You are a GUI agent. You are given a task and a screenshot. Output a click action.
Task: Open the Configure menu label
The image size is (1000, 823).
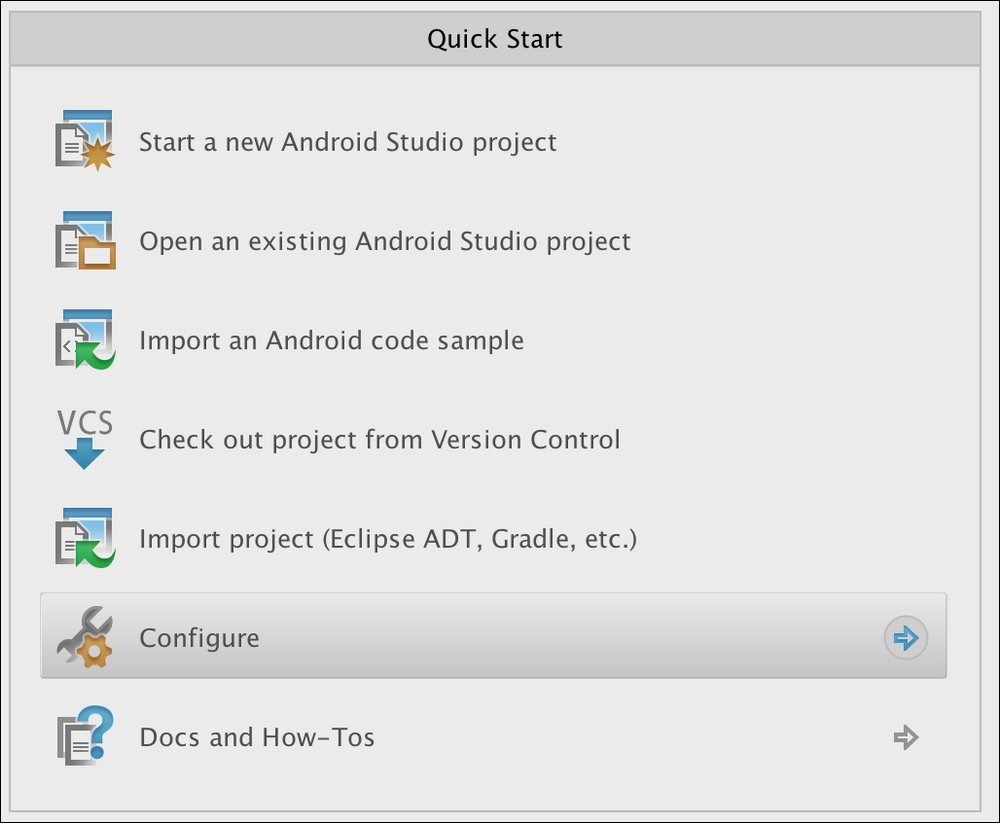199,638
